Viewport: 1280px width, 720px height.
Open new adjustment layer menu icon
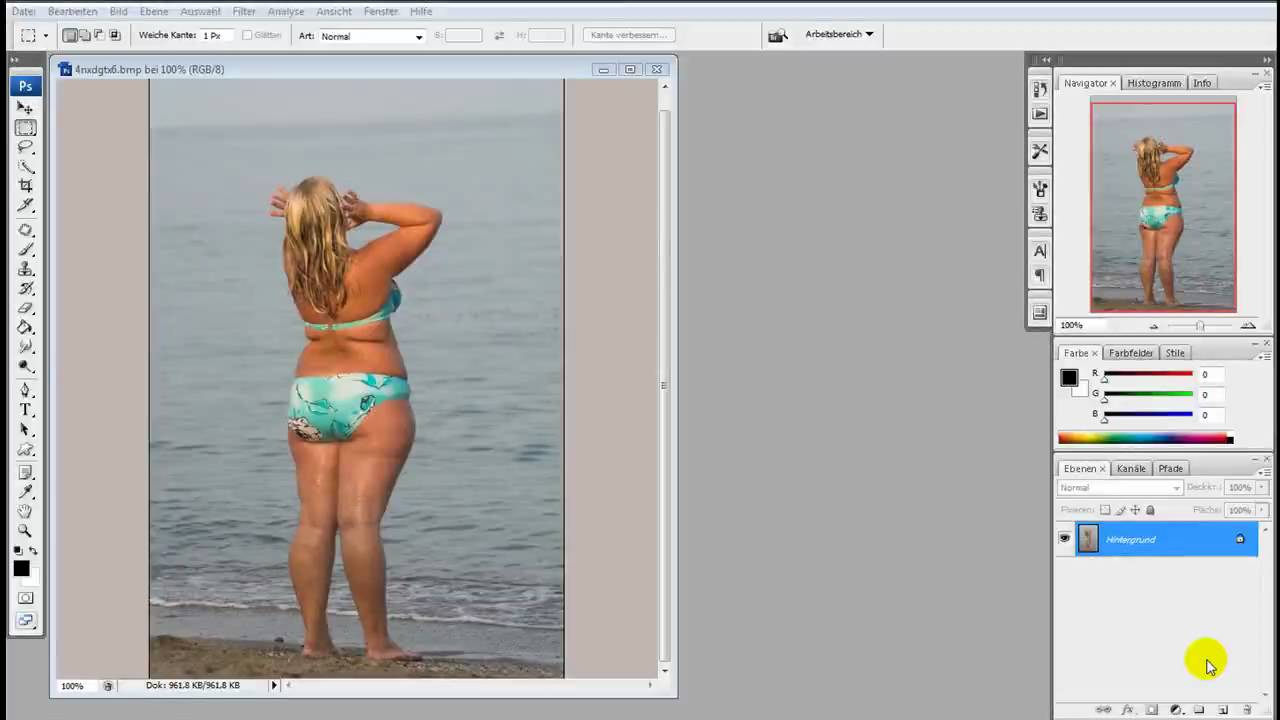click(1175, 710)
